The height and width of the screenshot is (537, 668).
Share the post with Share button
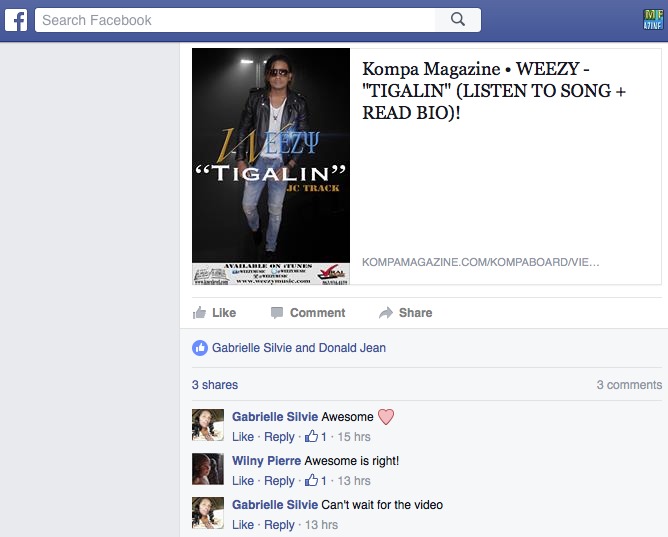click(x=406, y=313)
